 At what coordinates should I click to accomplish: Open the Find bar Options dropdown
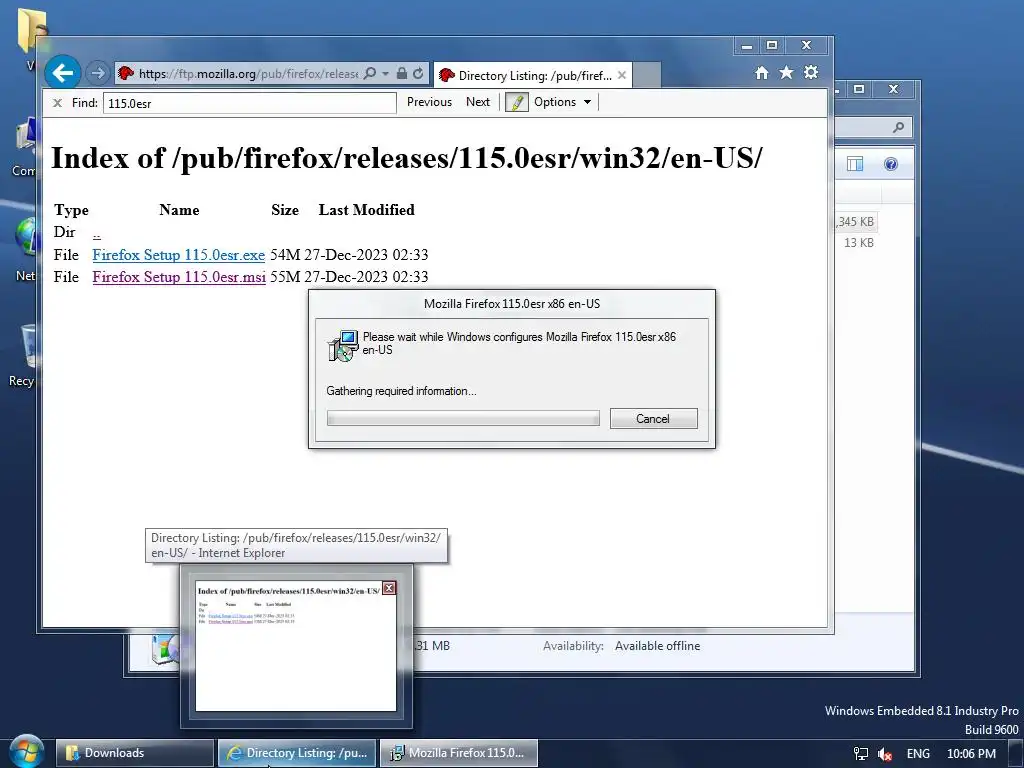(562, 102)
